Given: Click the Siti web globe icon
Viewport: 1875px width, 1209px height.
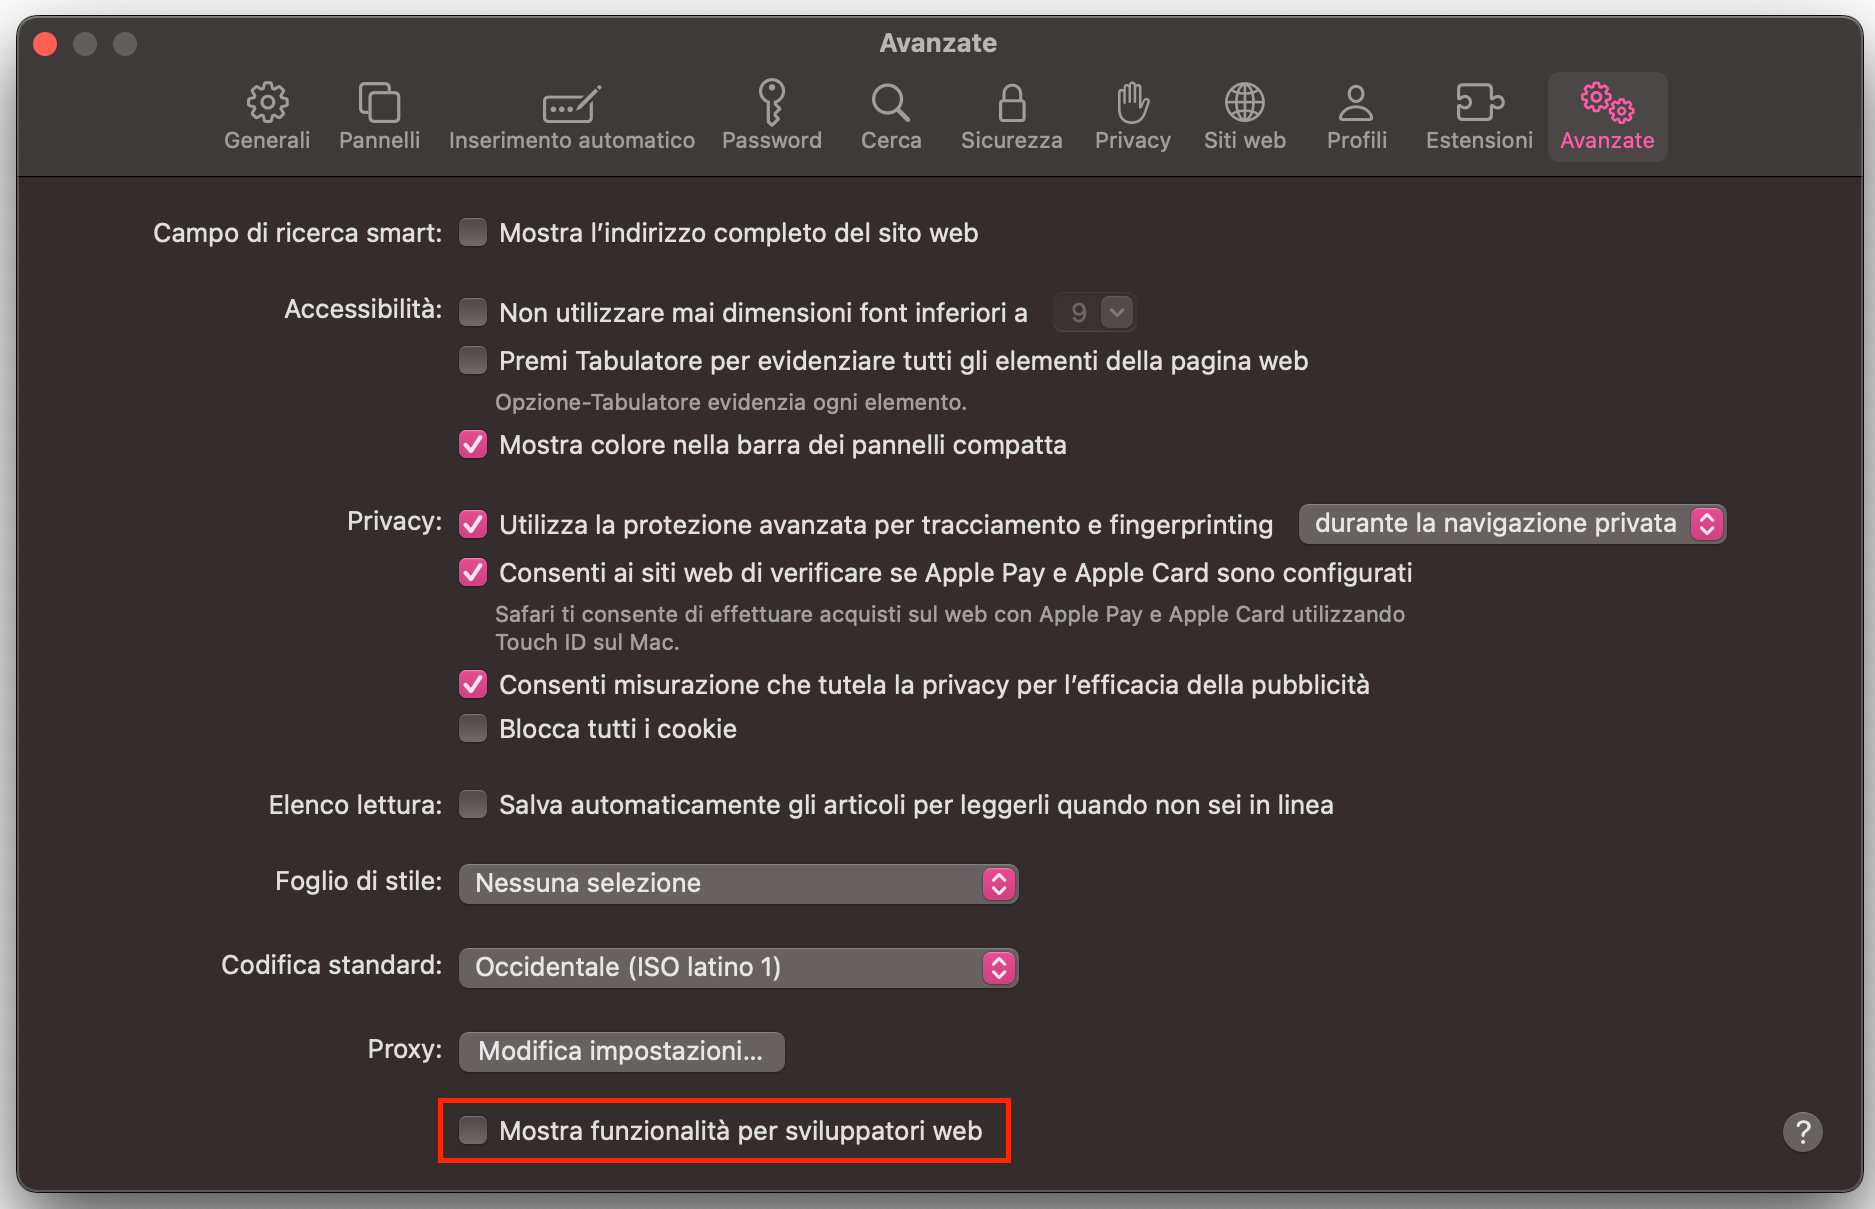Looking at the screenshot, I should pyautogui.click(x=1244, y=116).
